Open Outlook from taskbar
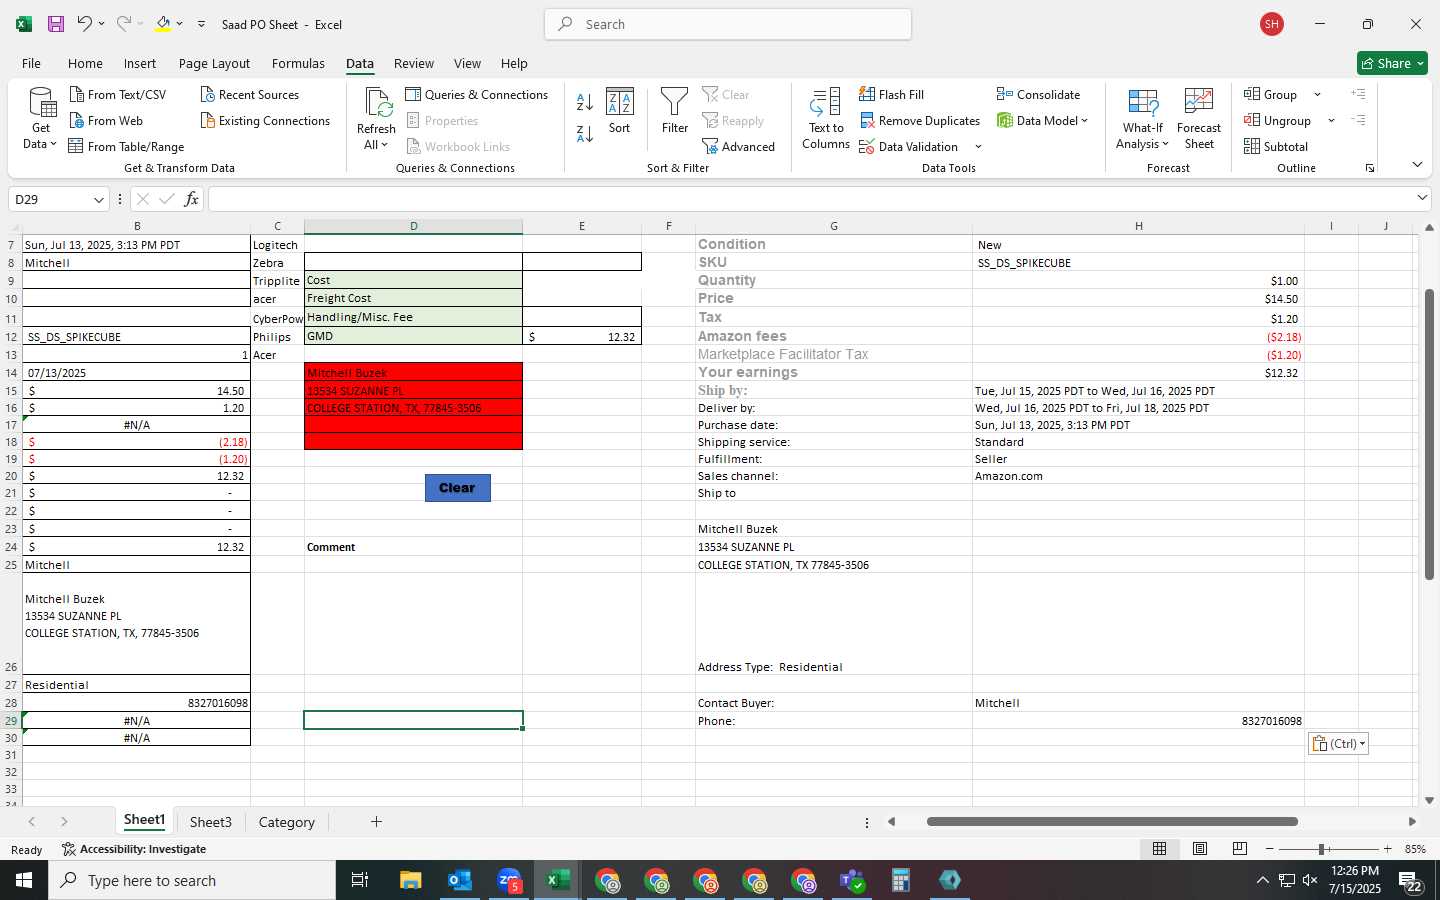1440x900 pixels. pyautogui.click(x=459, y=880)
